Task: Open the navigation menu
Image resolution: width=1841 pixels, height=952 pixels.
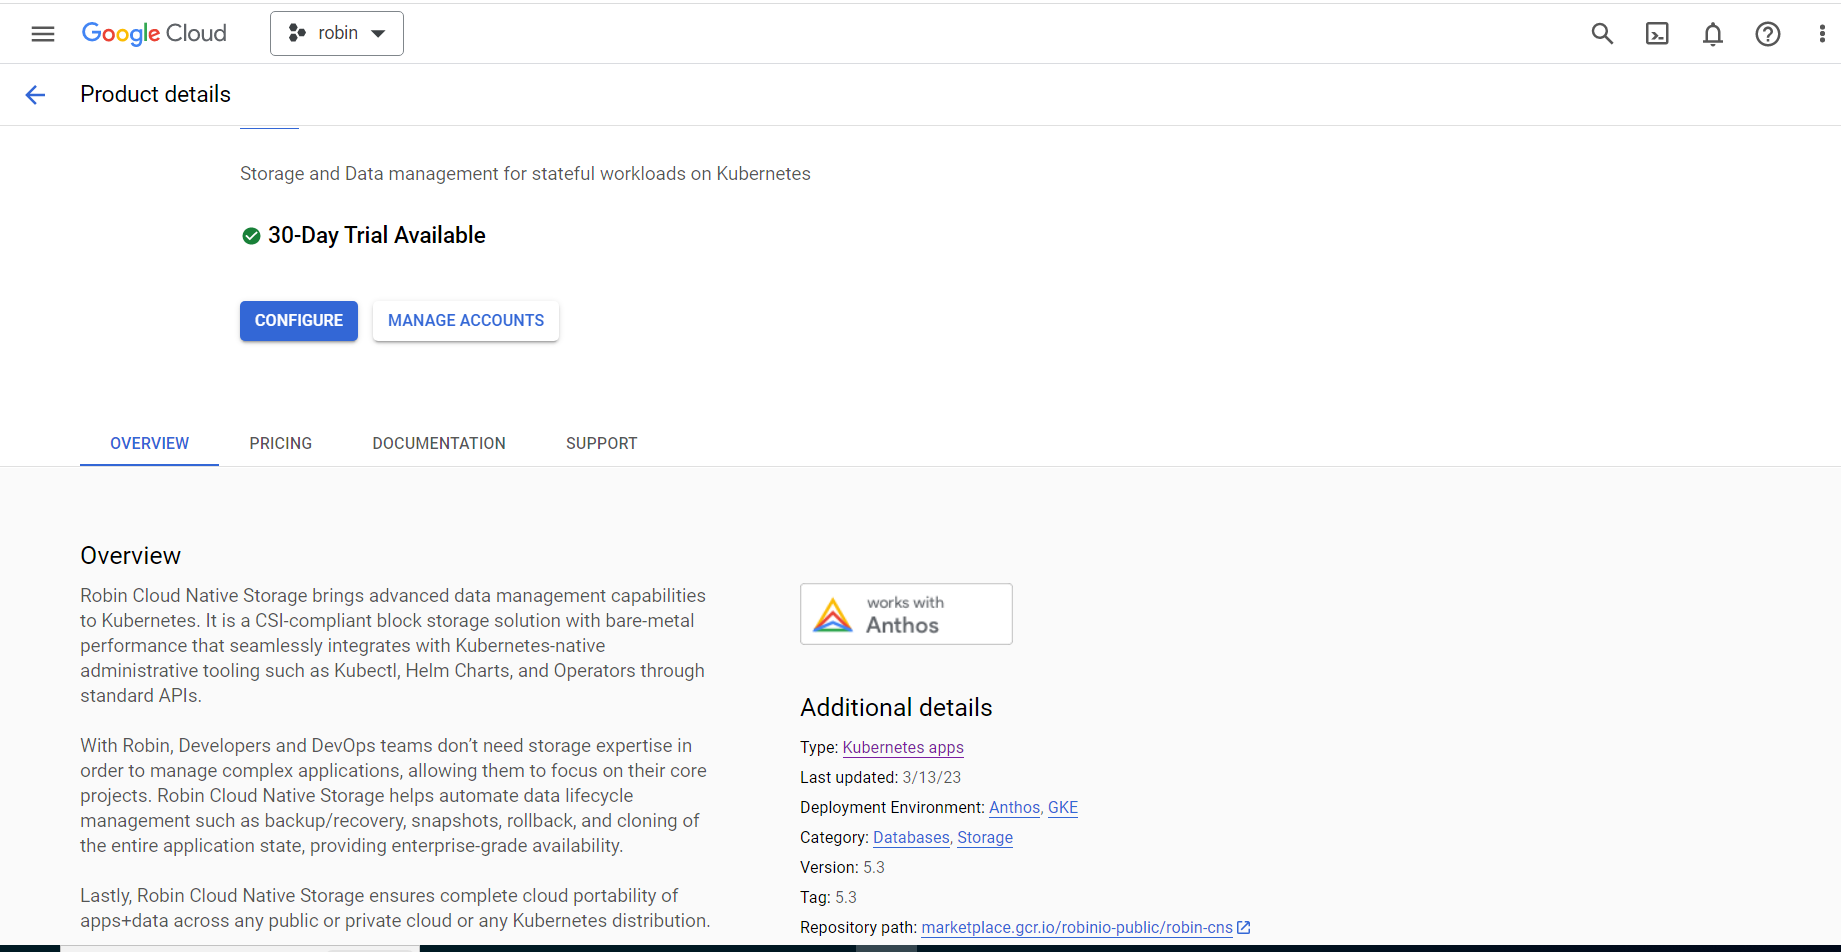Action: pyautogui.click(x=42, y=33)
